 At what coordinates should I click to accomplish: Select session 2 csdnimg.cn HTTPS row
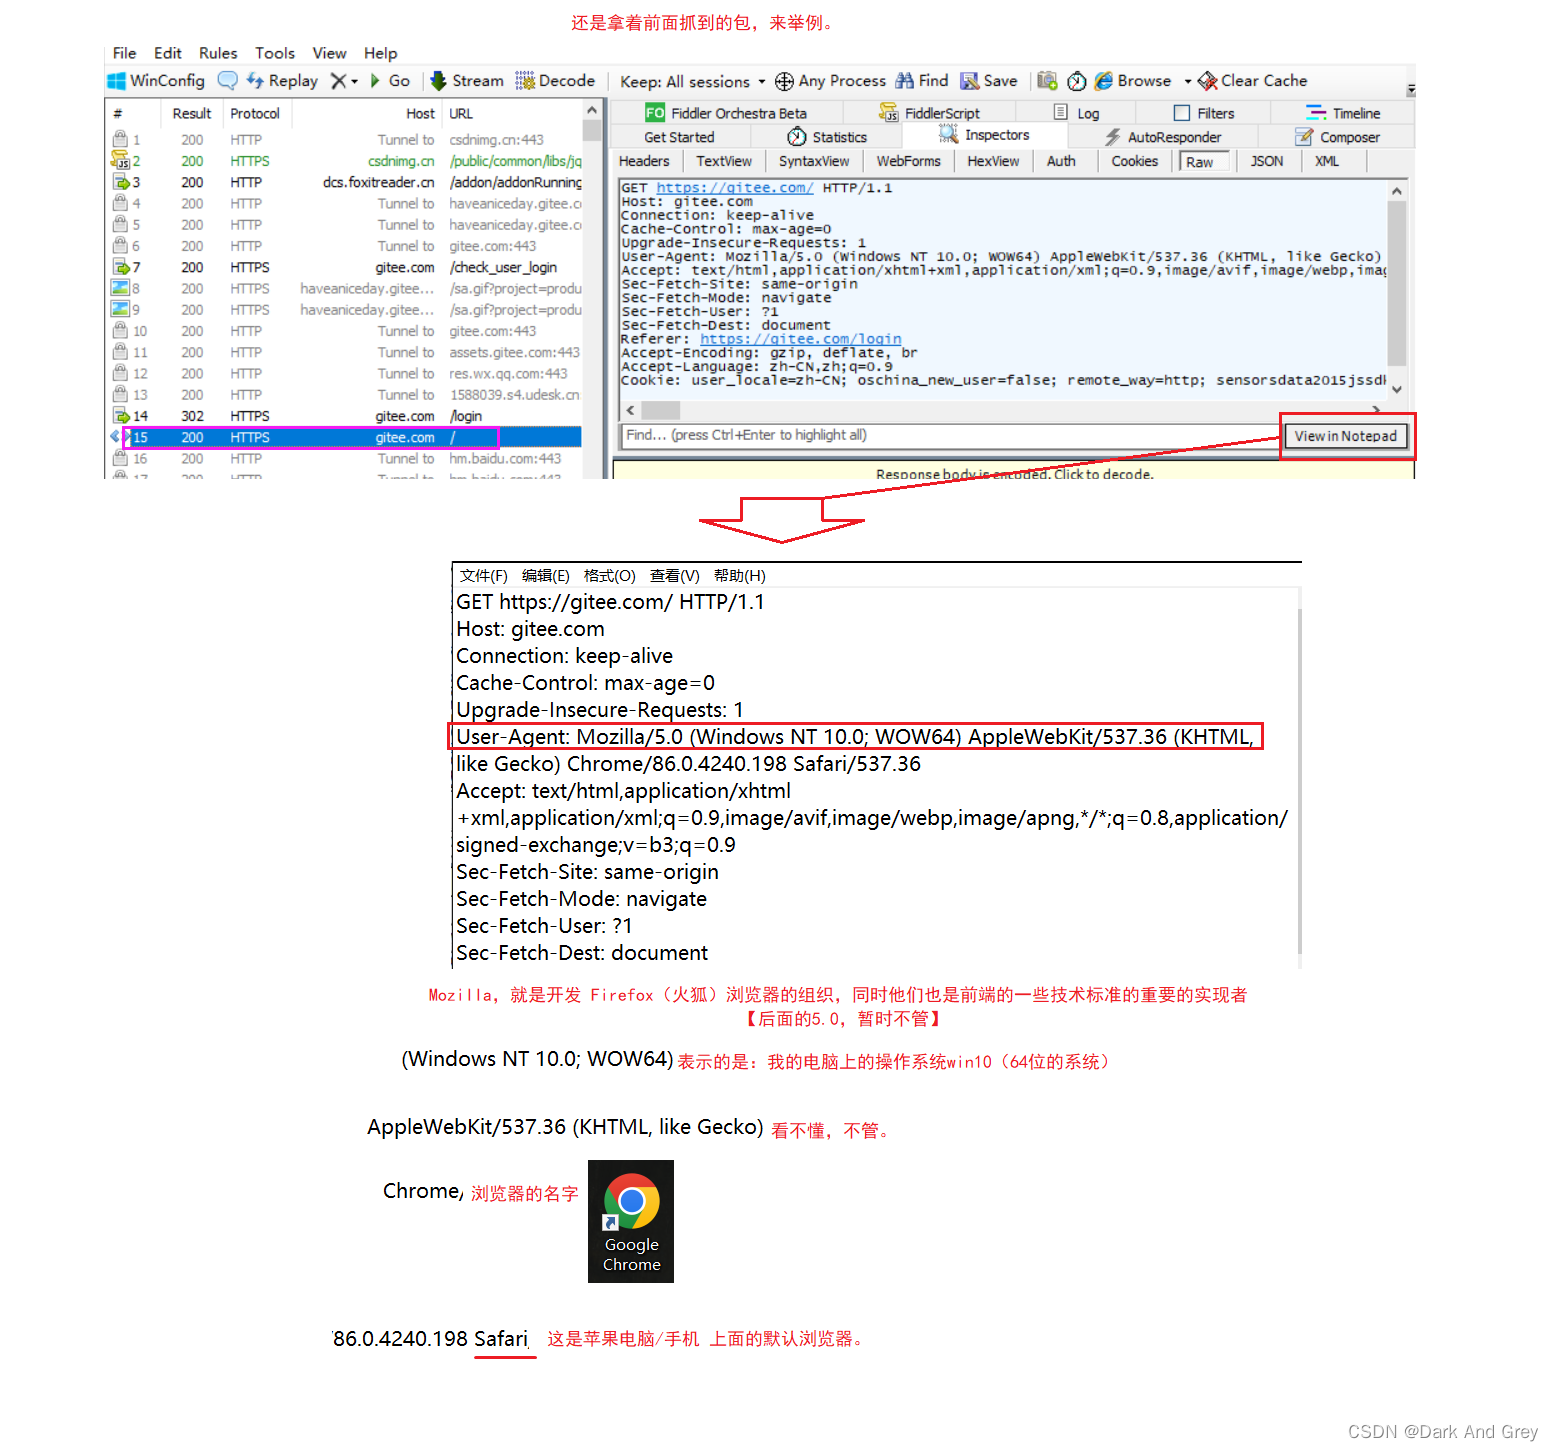pos(345,161)
